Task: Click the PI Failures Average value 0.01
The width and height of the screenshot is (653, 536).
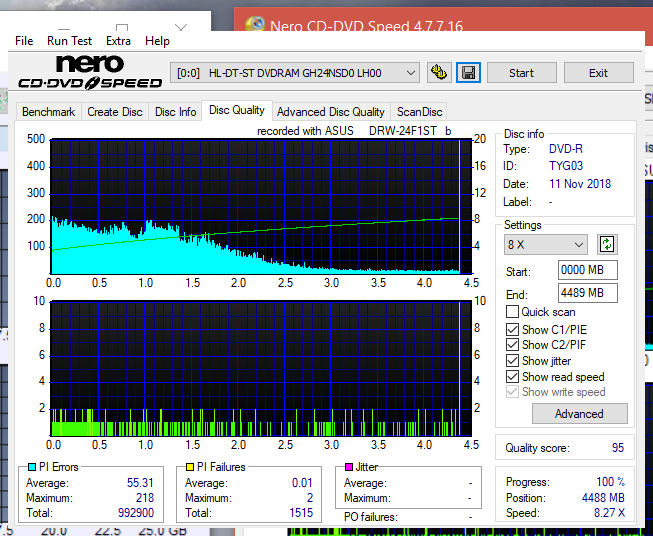Action: pyautogui.click(x=302, y=483)
